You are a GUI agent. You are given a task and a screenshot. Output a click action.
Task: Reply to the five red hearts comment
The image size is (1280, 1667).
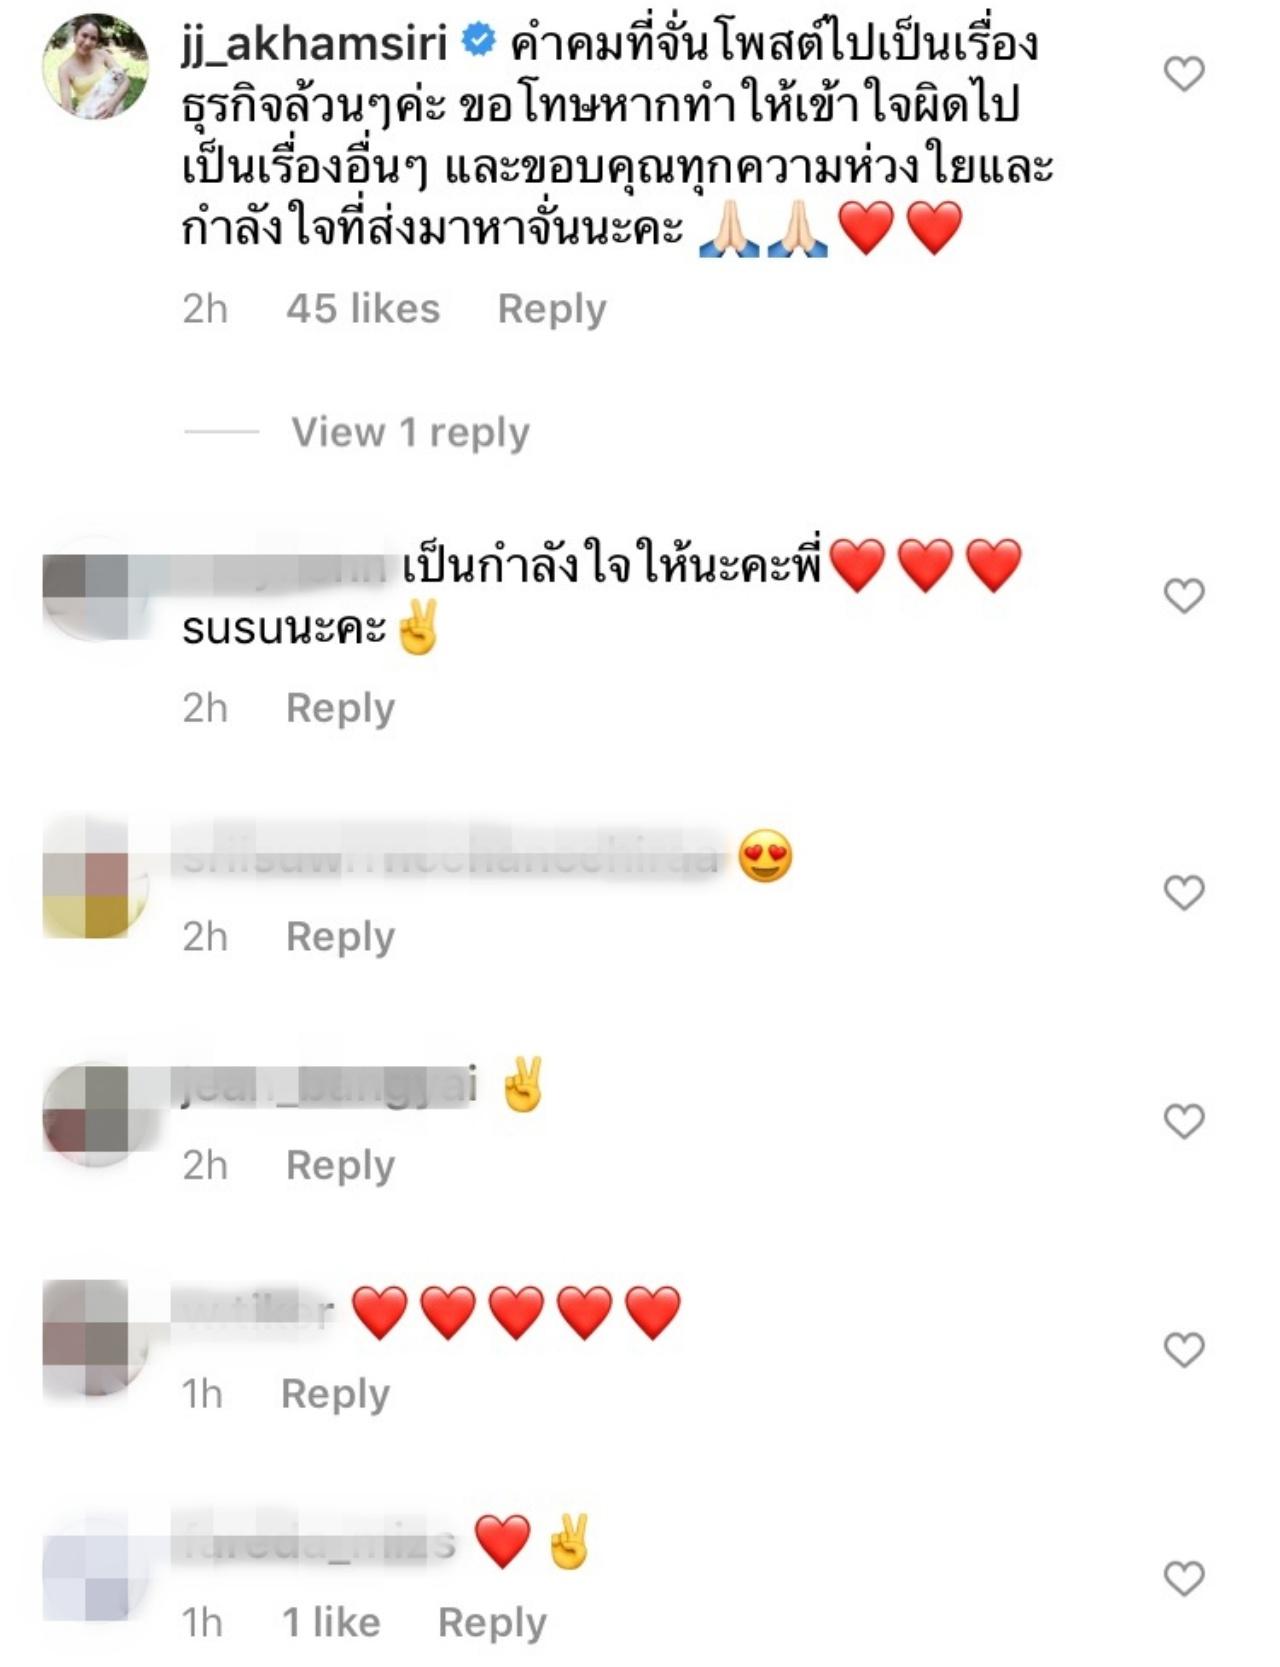tap(335, 1394)
